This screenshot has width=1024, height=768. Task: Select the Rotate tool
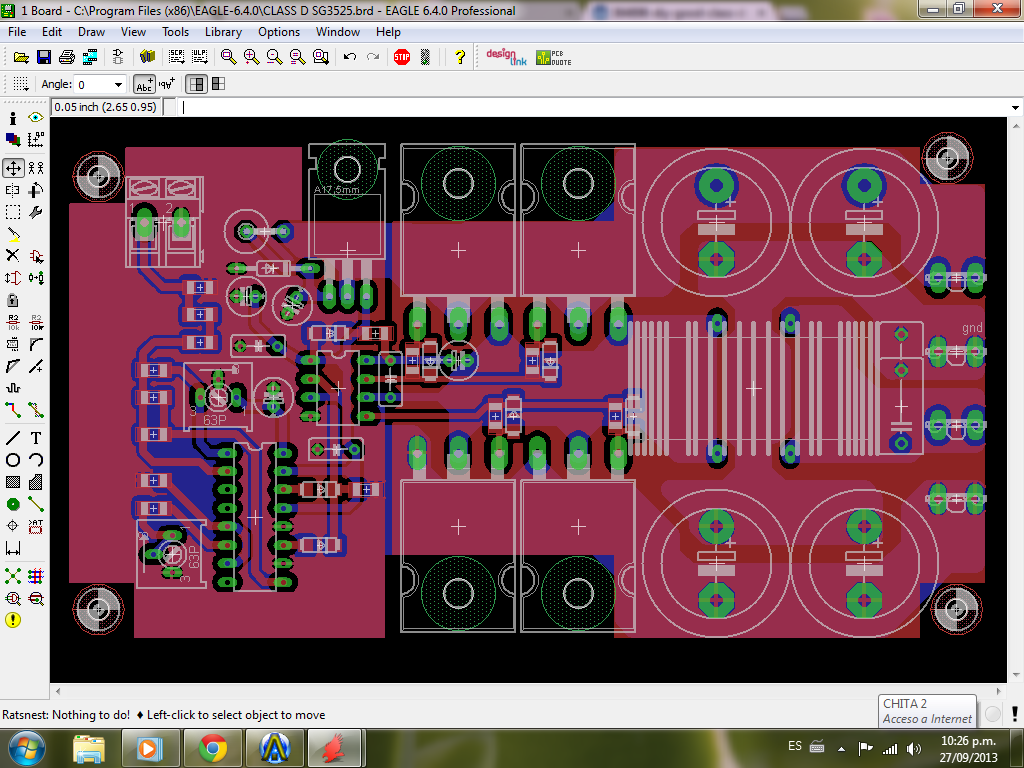click(36, 190)
